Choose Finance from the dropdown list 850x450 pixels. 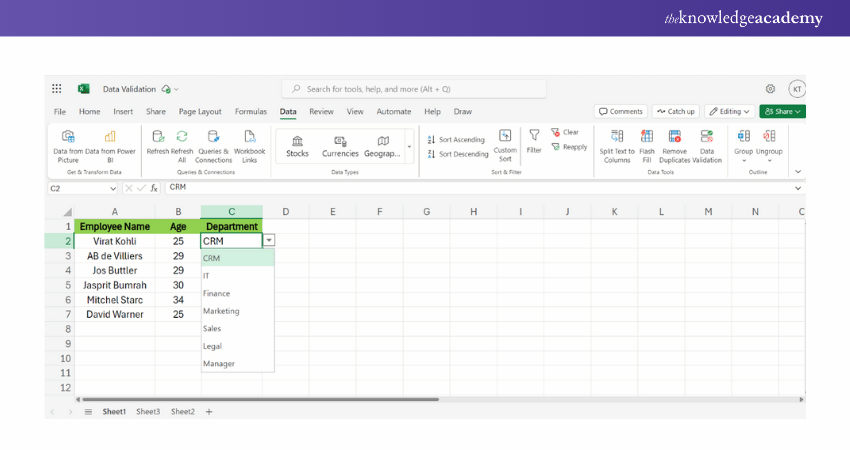pos(217,294)
